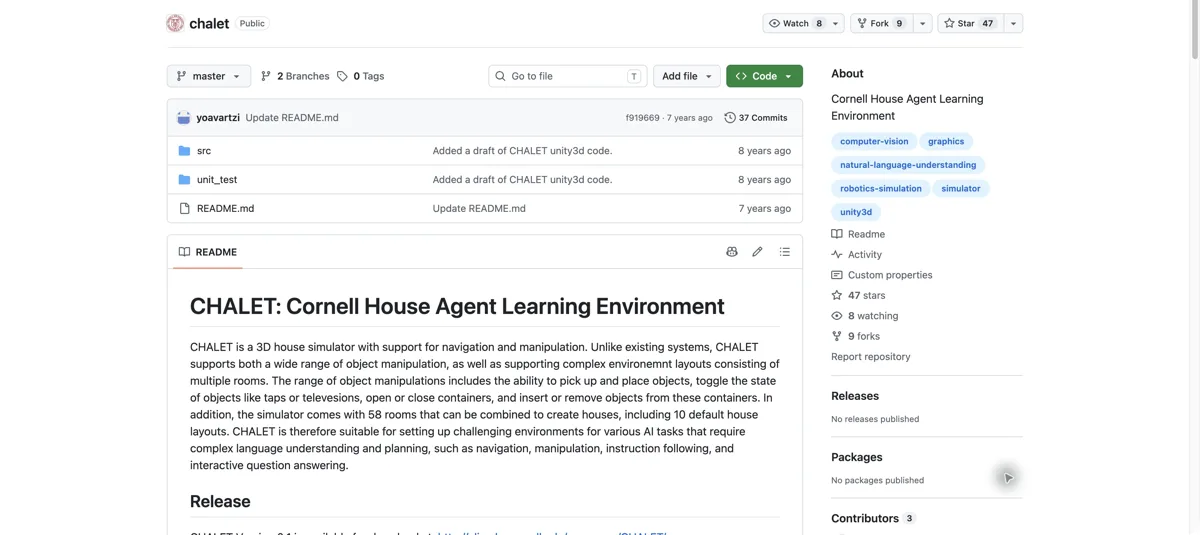
Task: Open the unit_test folder
Action: pyautogui.click(x=217, y=180)
